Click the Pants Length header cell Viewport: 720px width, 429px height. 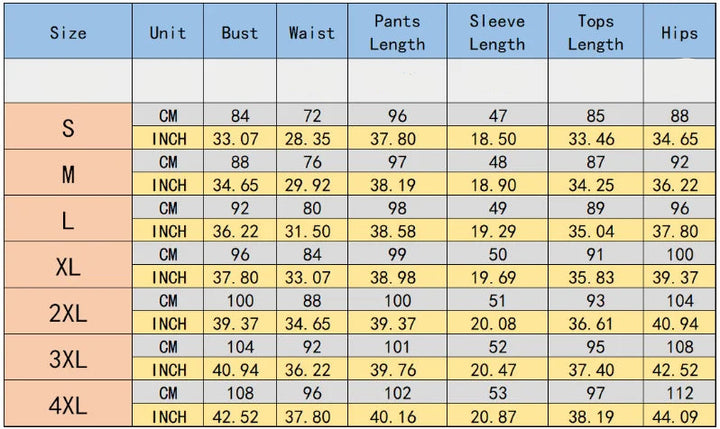[397, 32]
